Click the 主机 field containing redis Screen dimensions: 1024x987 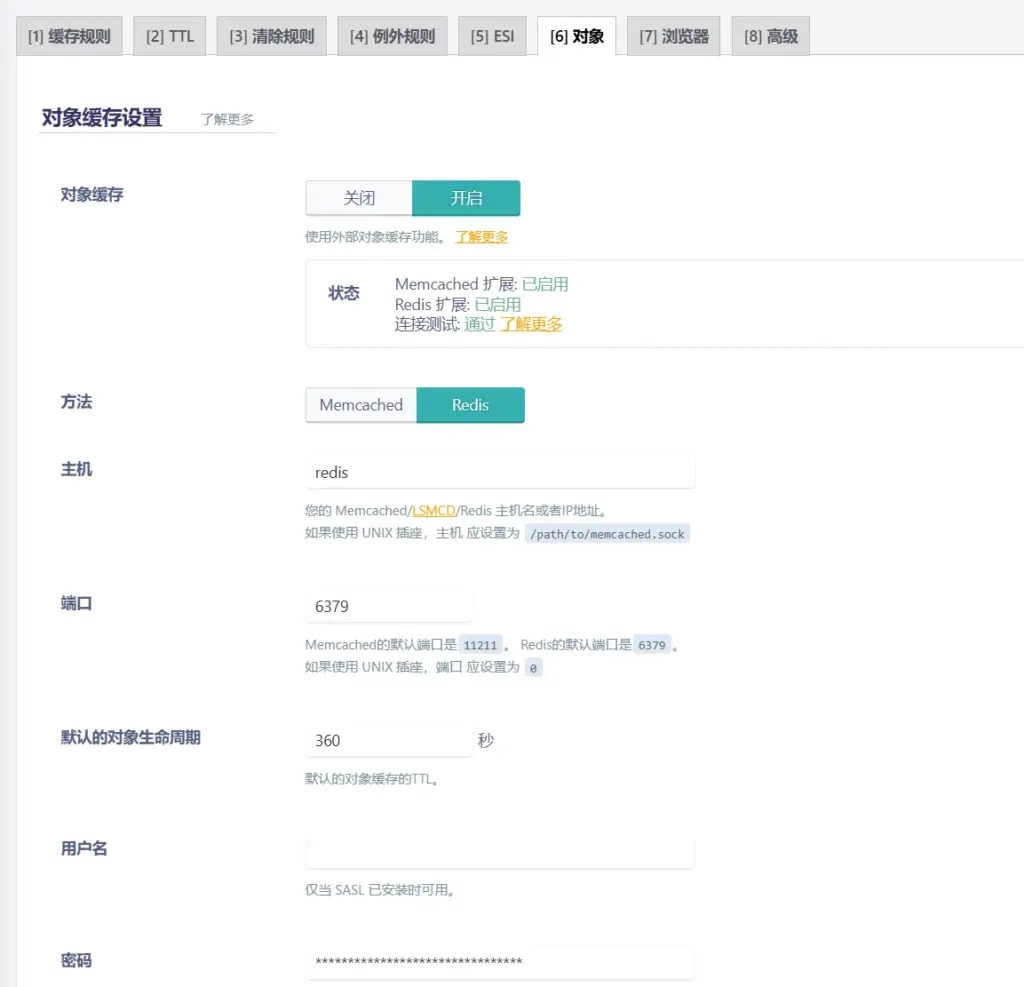[x=500, y=472]
